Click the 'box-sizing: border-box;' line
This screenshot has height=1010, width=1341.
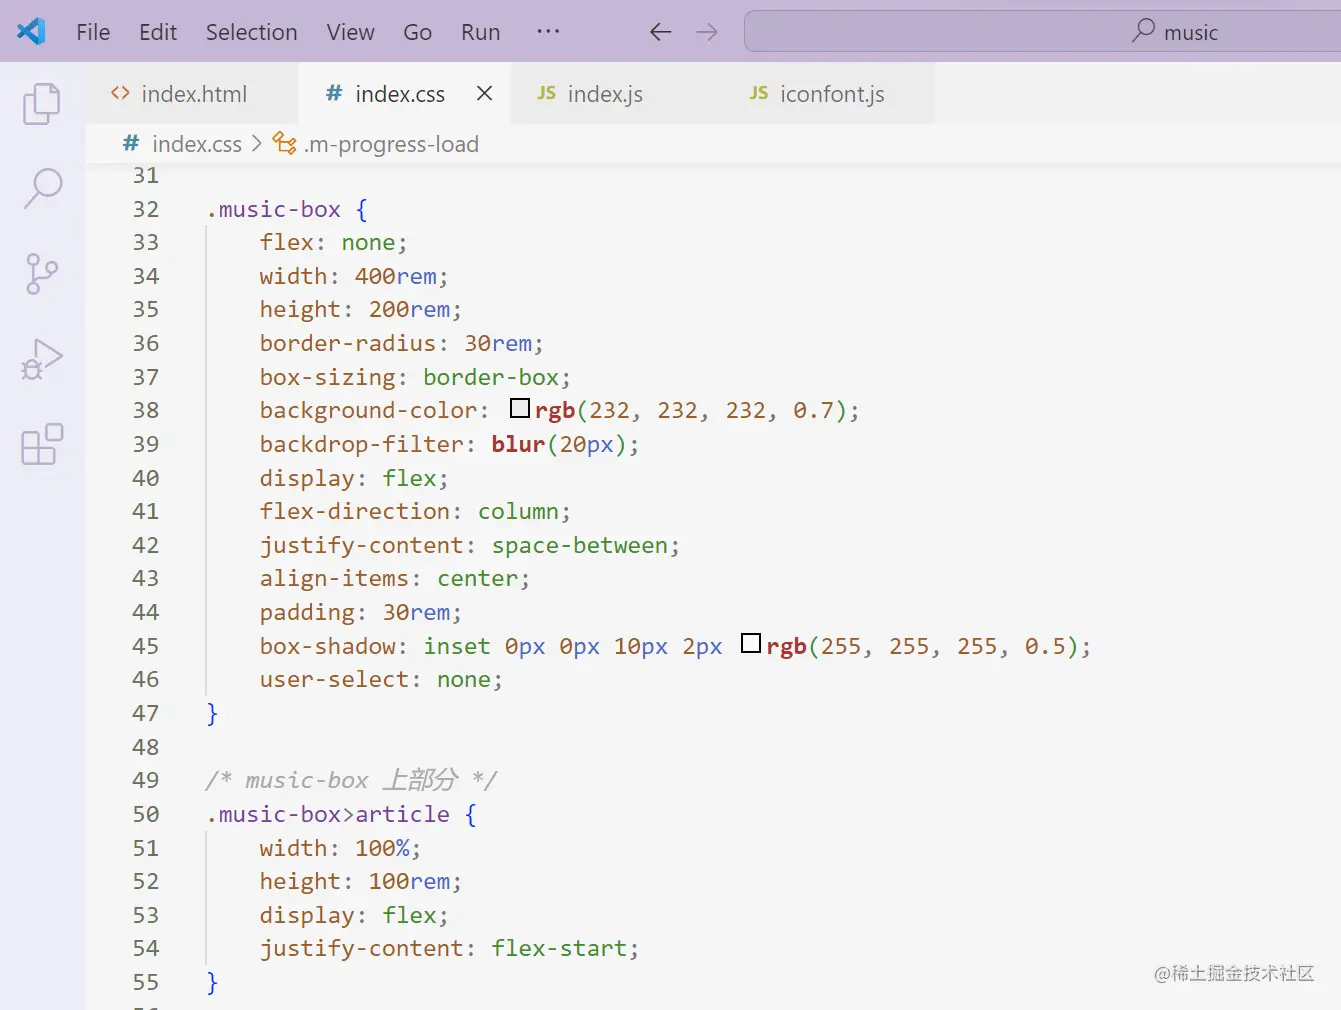tap(415, 377)
